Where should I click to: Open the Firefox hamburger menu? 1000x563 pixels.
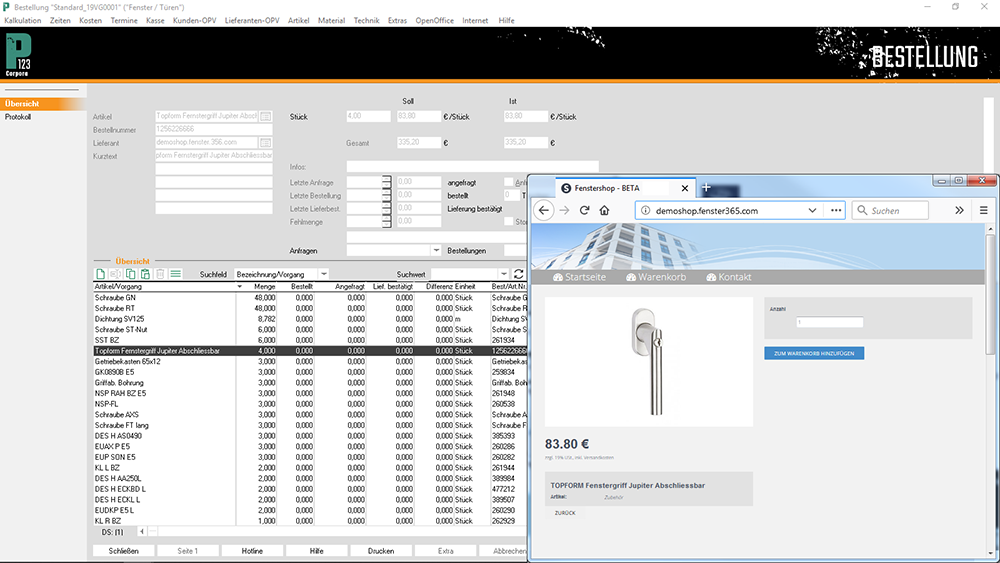click(983, 211)
